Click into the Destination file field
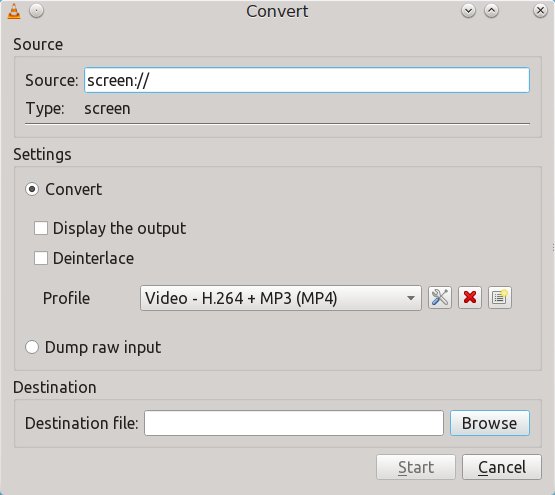The height and width of the screenshot is (495, 555). [x=294, y=423]
